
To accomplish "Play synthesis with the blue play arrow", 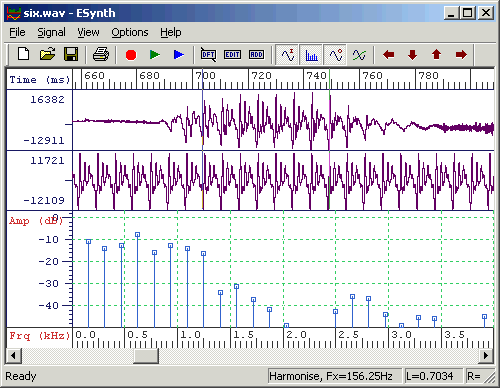I will tap(179, 54).
